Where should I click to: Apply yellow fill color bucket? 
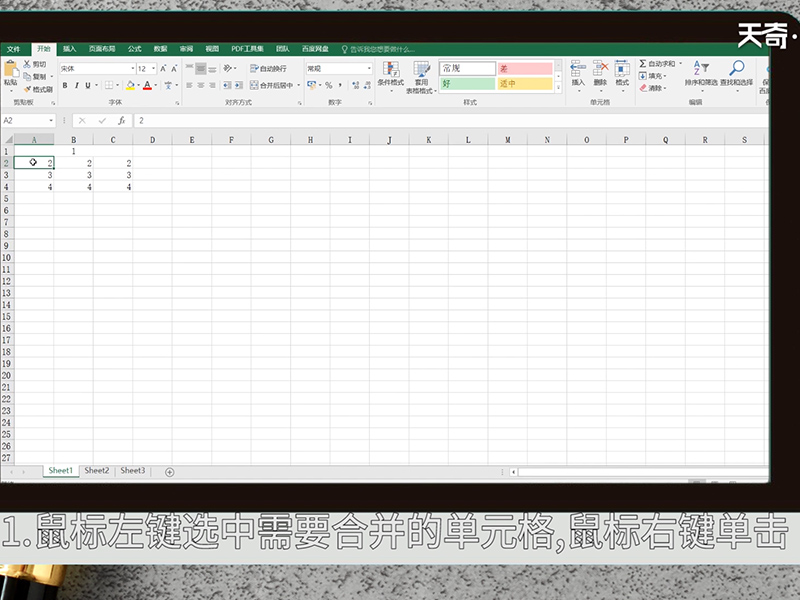[x=131, y=85]
